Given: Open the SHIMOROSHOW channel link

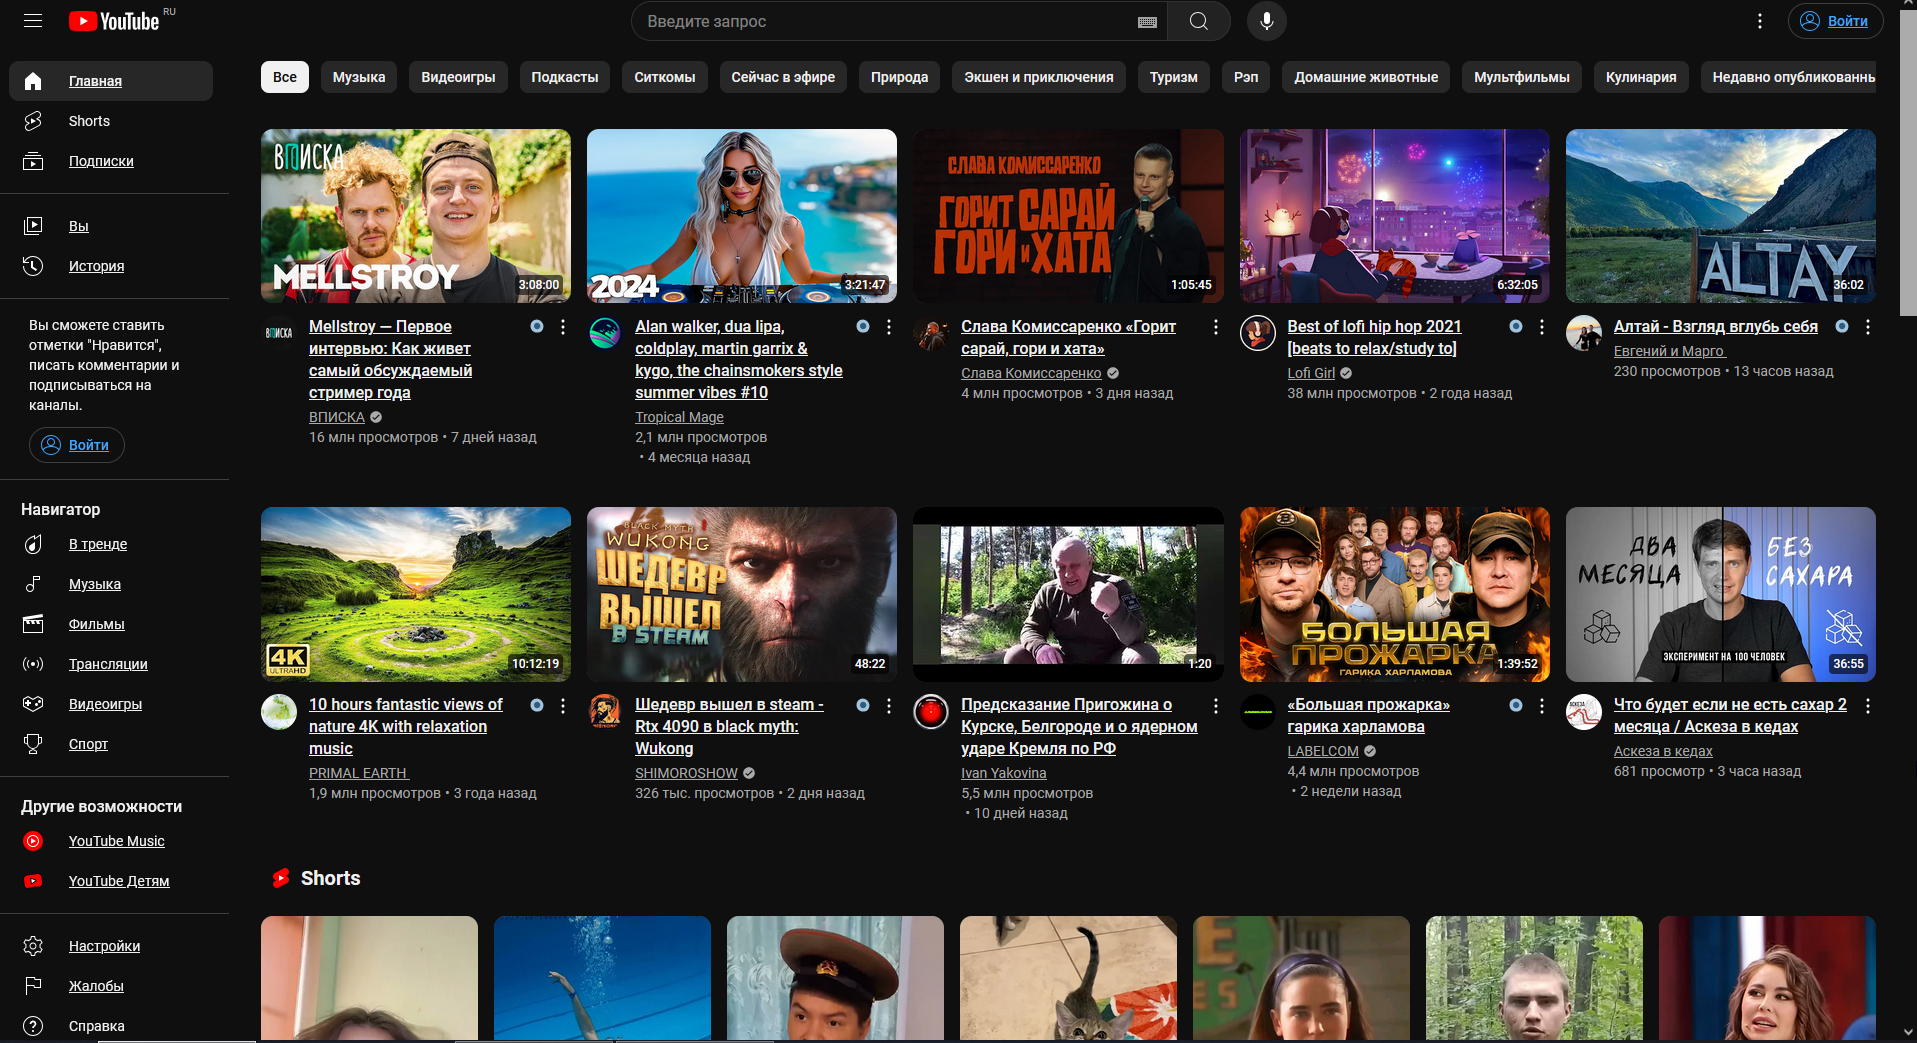Looking at the screenshot, I should click(x=686, y=773).
